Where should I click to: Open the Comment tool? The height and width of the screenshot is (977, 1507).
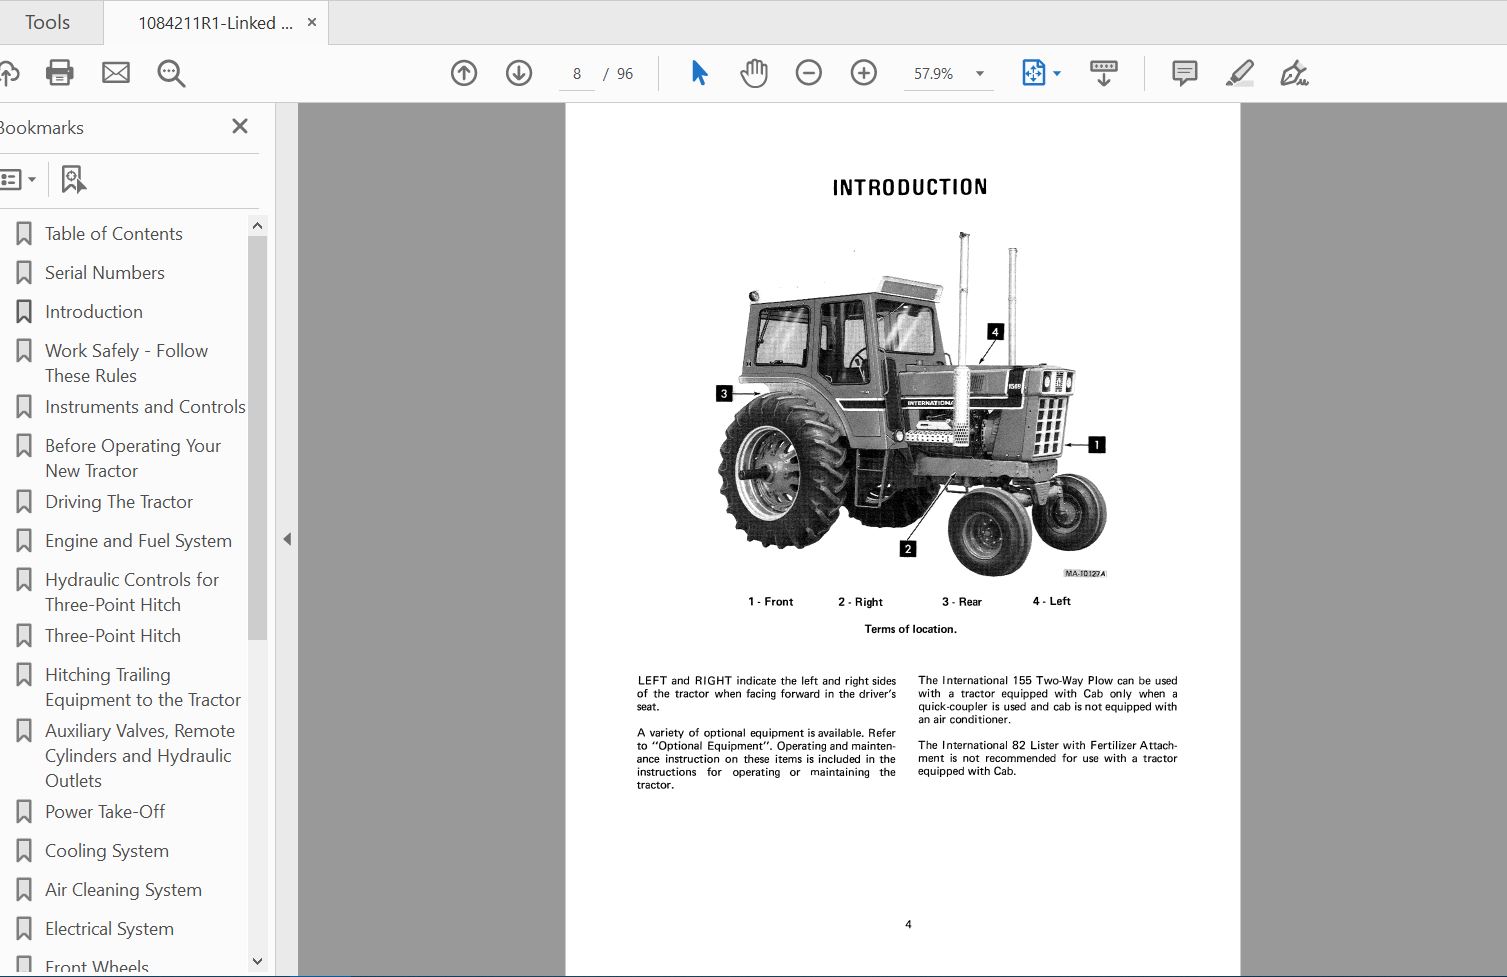pyautogui.click(x=1183, y=72)
